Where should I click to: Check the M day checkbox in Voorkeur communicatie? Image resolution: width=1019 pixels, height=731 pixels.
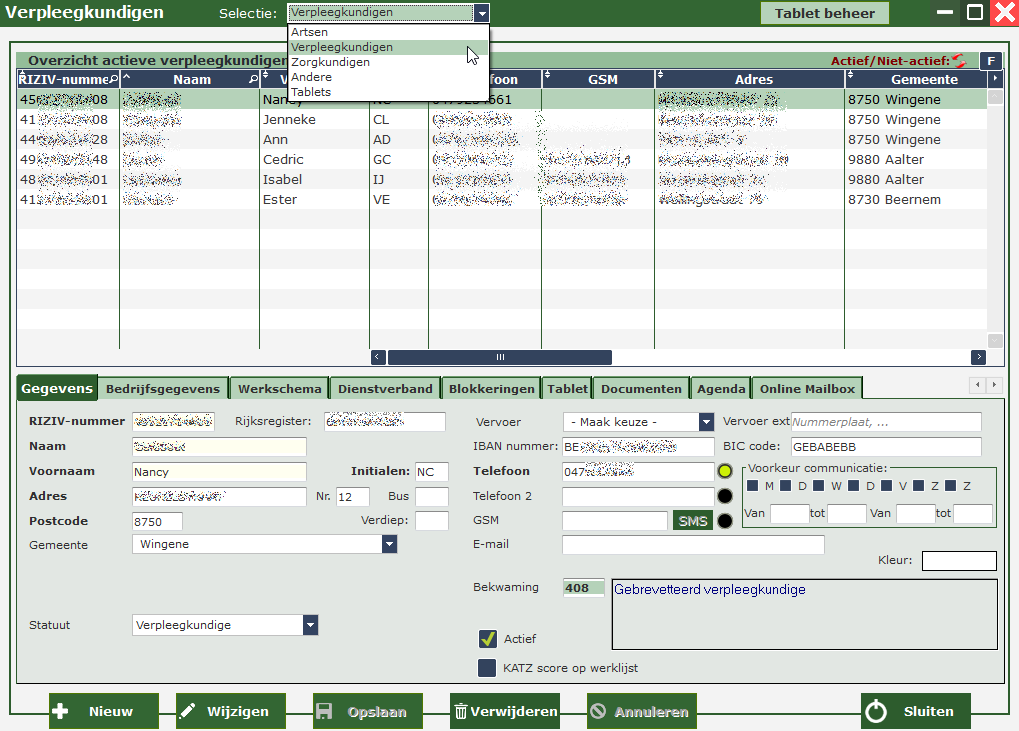pyautogui.click(x=753, y=486)
